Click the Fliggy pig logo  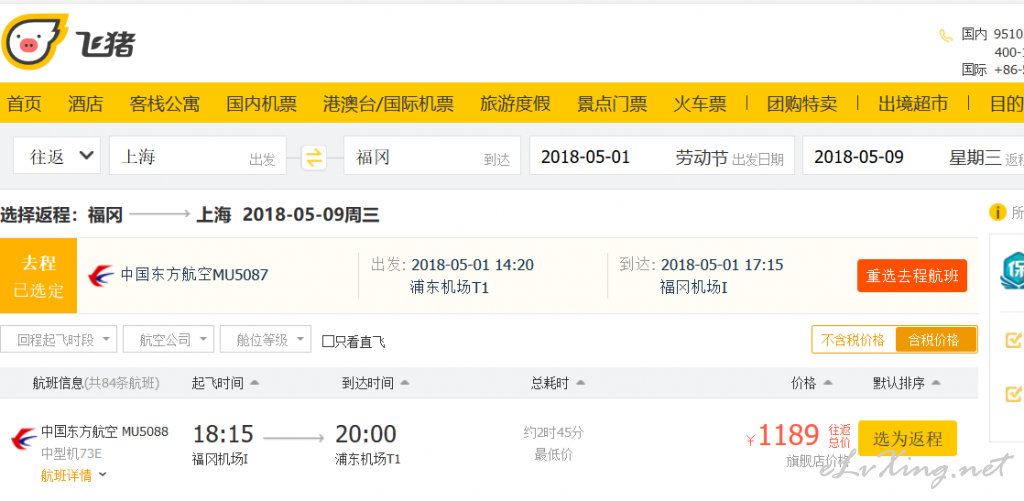[35, 42]
